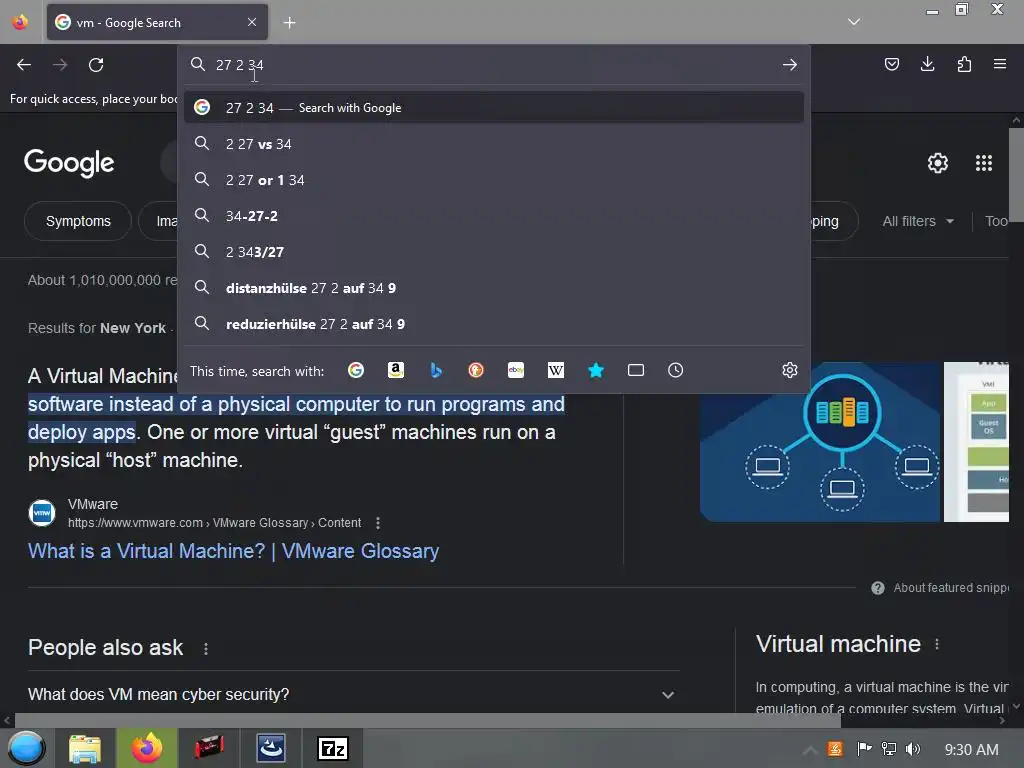This screenshot has width=1024, height=768.
Task: Choose suggestion '2 27 vs 34'
Action: (x=494, y=144)
